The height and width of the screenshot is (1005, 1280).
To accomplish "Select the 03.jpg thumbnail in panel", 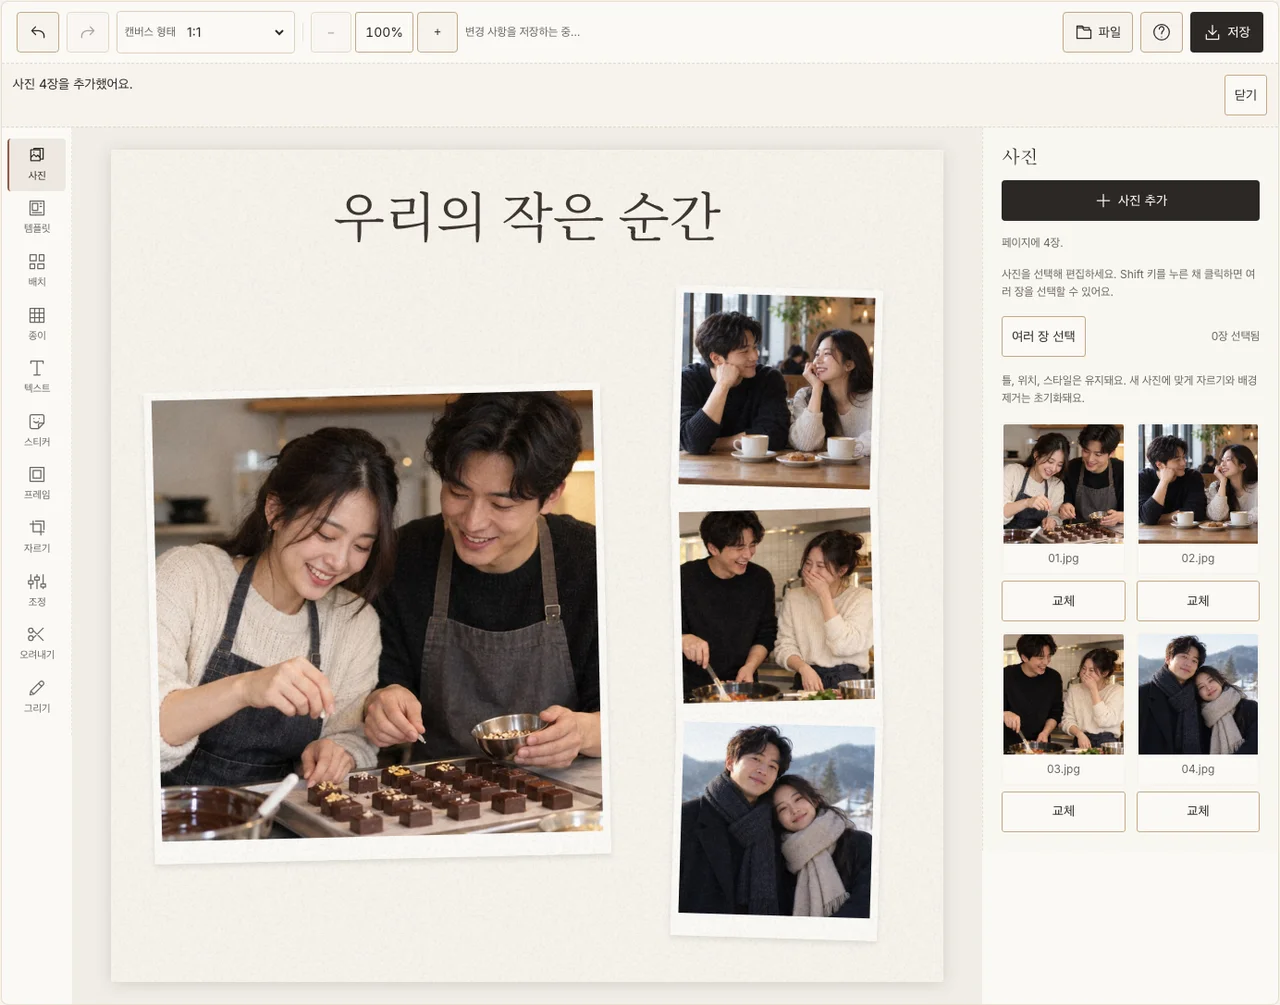I will [x=1063, y=694].
